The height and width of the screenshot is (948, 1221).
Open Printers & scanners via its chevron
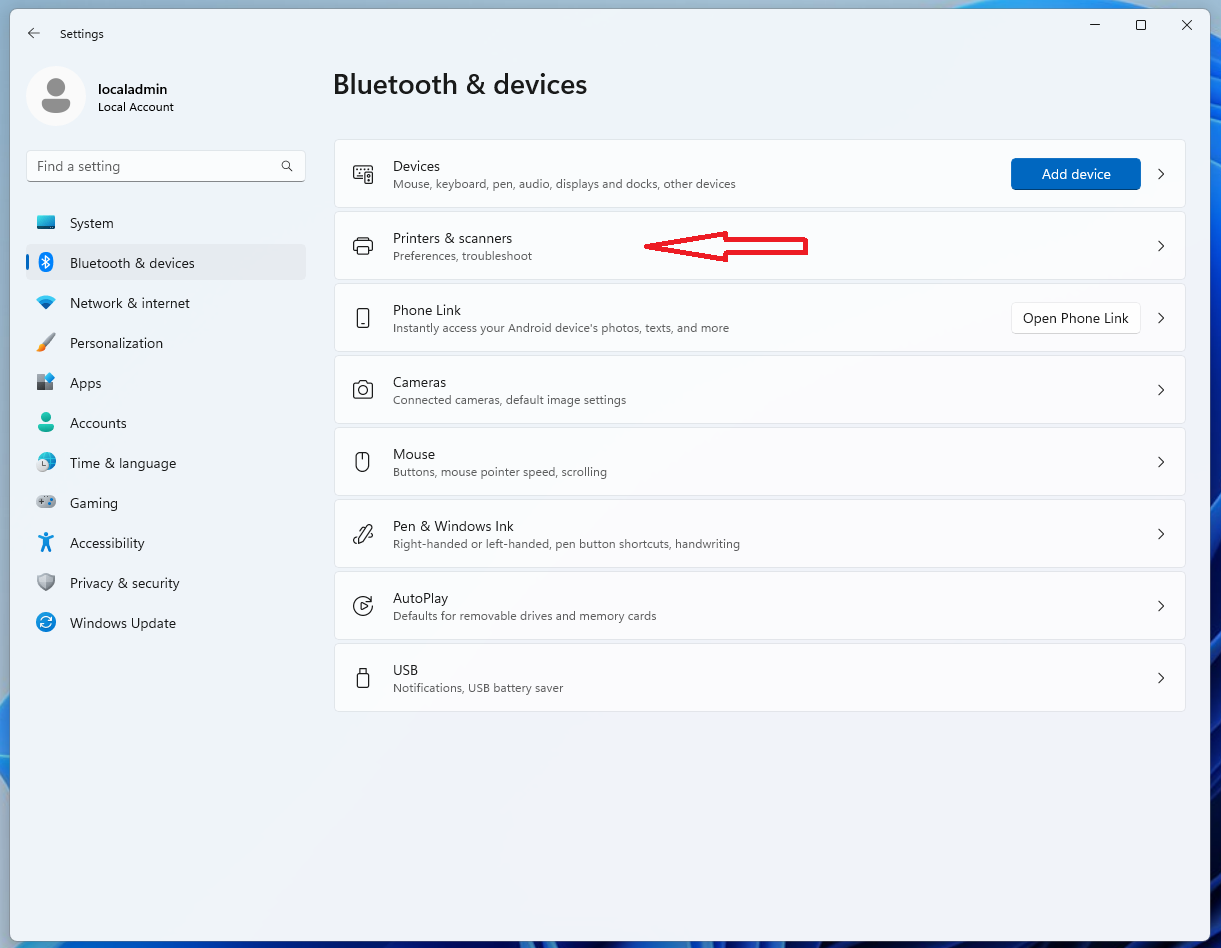[1161, 246]
